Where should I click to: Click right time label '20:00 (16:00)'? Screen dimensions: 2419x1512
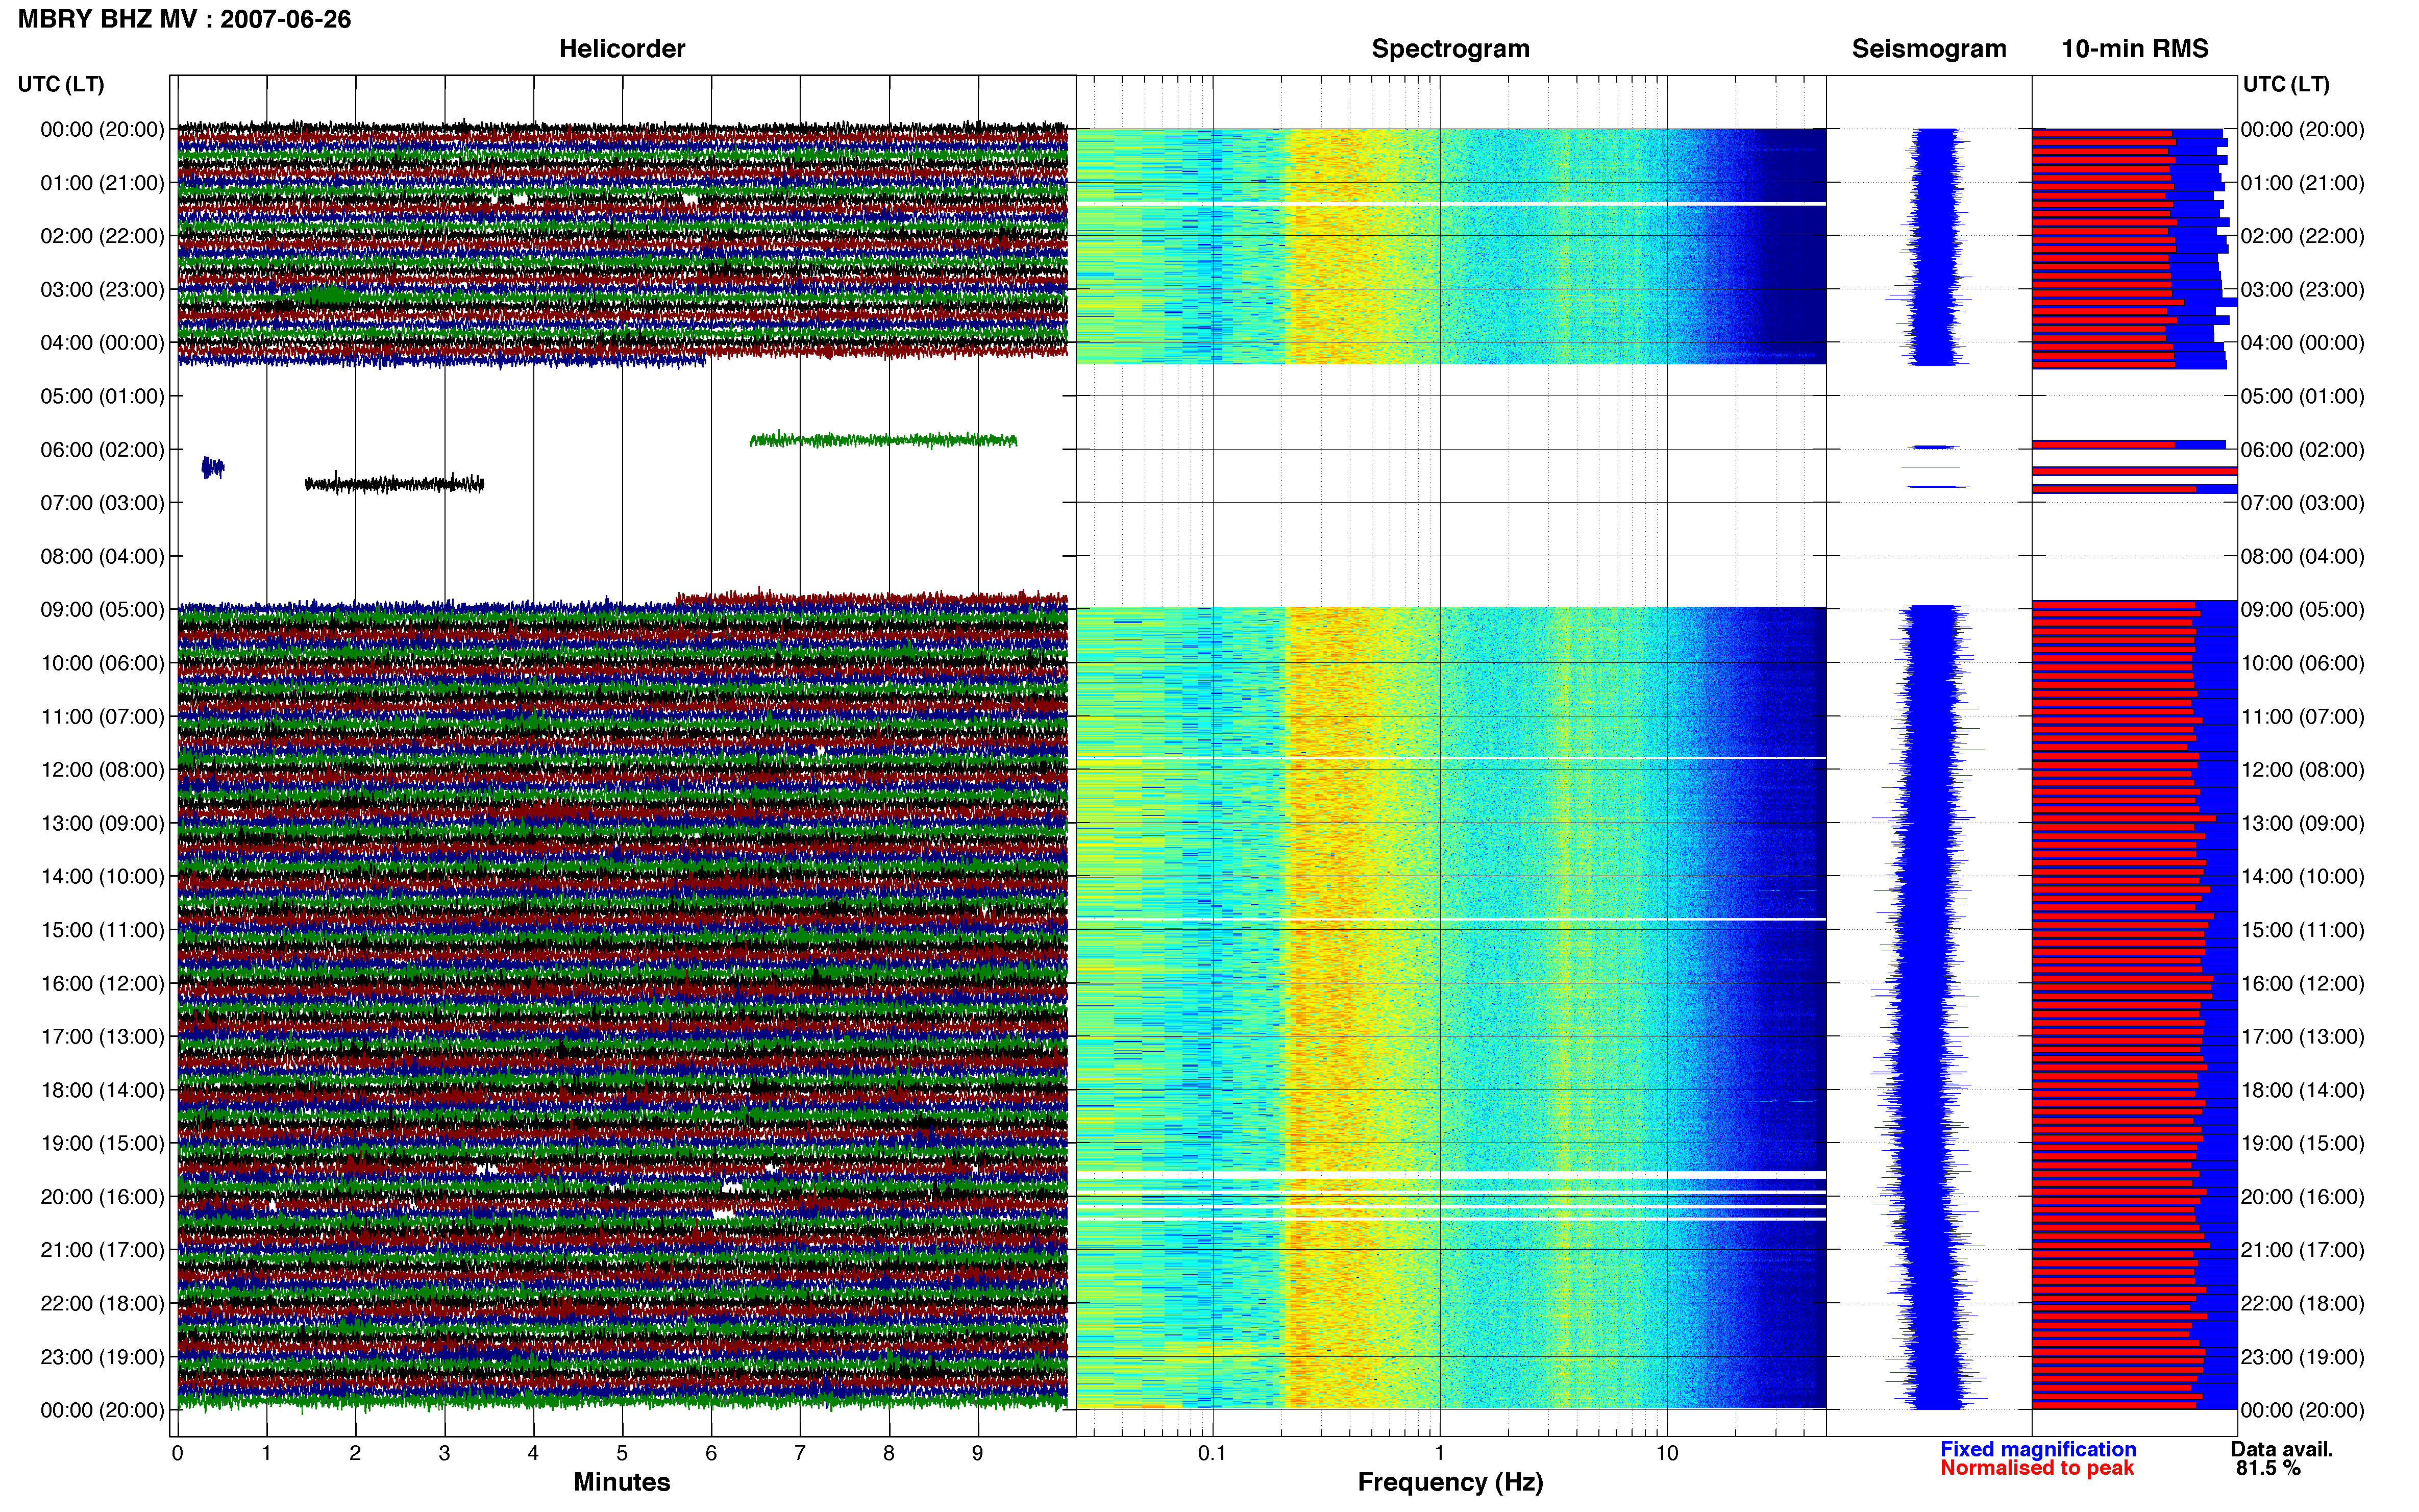point(2303,1197)
